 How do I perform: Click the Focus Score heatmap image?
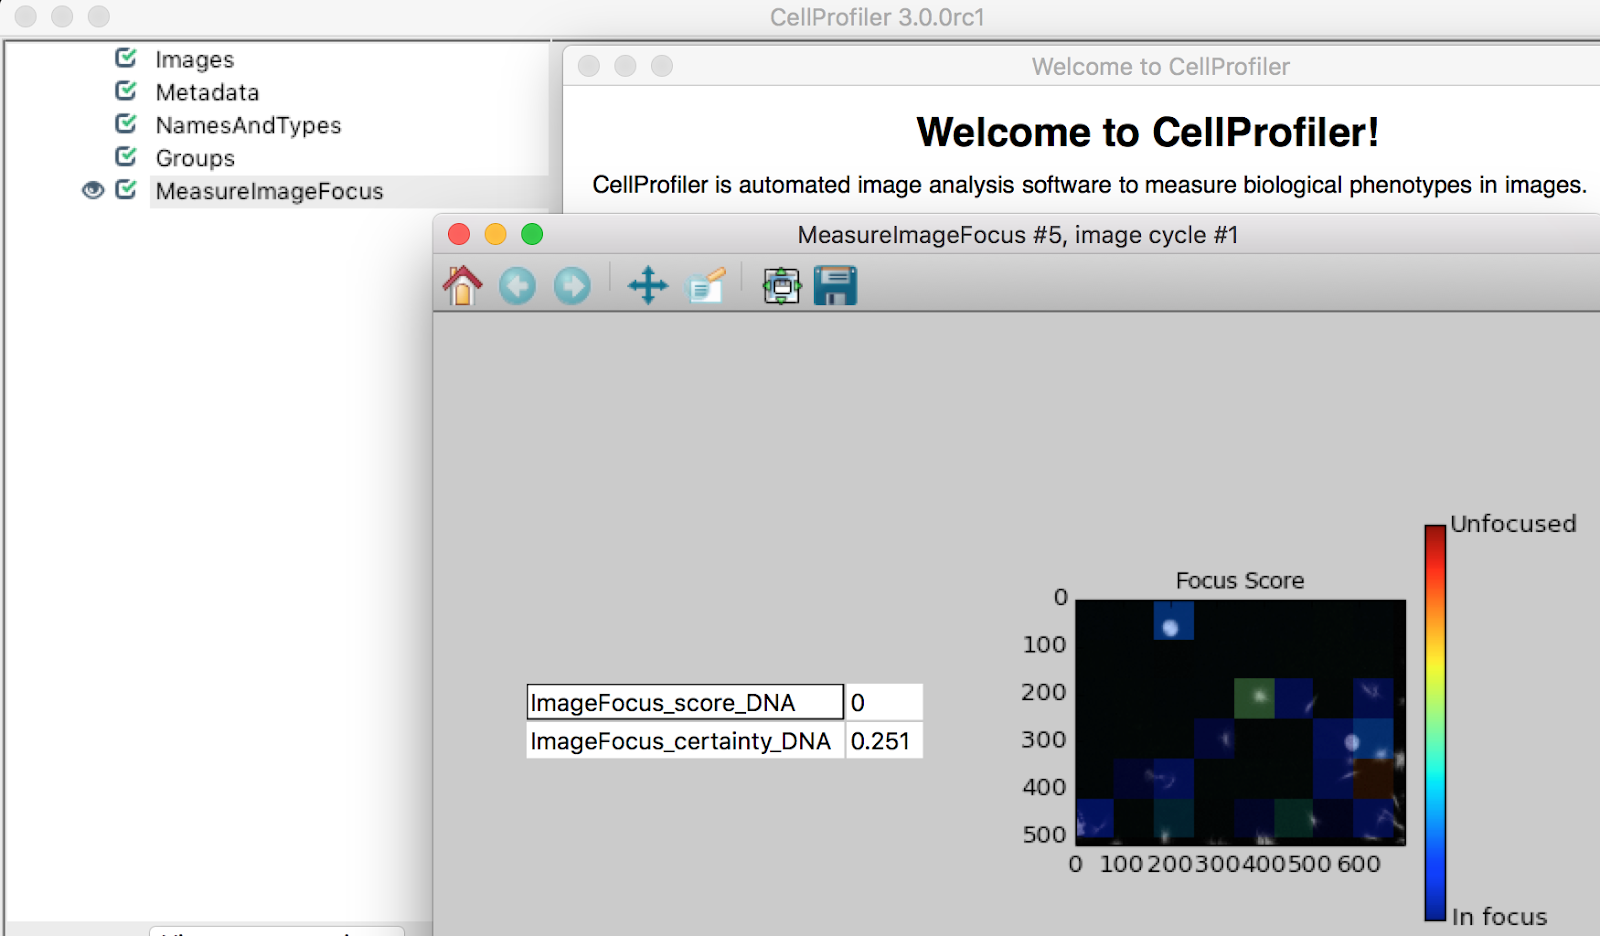pyautogui.click(x=1240, y=722)
